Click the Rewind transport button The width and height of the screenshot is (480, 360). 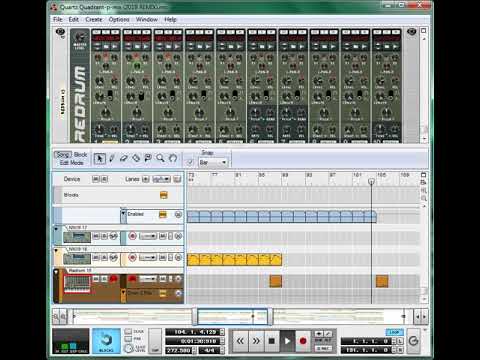240,341
